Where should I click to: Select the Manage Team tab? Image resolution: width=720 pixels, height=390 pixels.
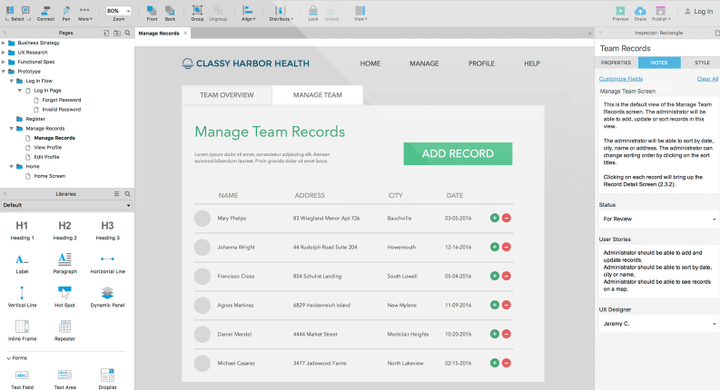click(x=318, y=95)
